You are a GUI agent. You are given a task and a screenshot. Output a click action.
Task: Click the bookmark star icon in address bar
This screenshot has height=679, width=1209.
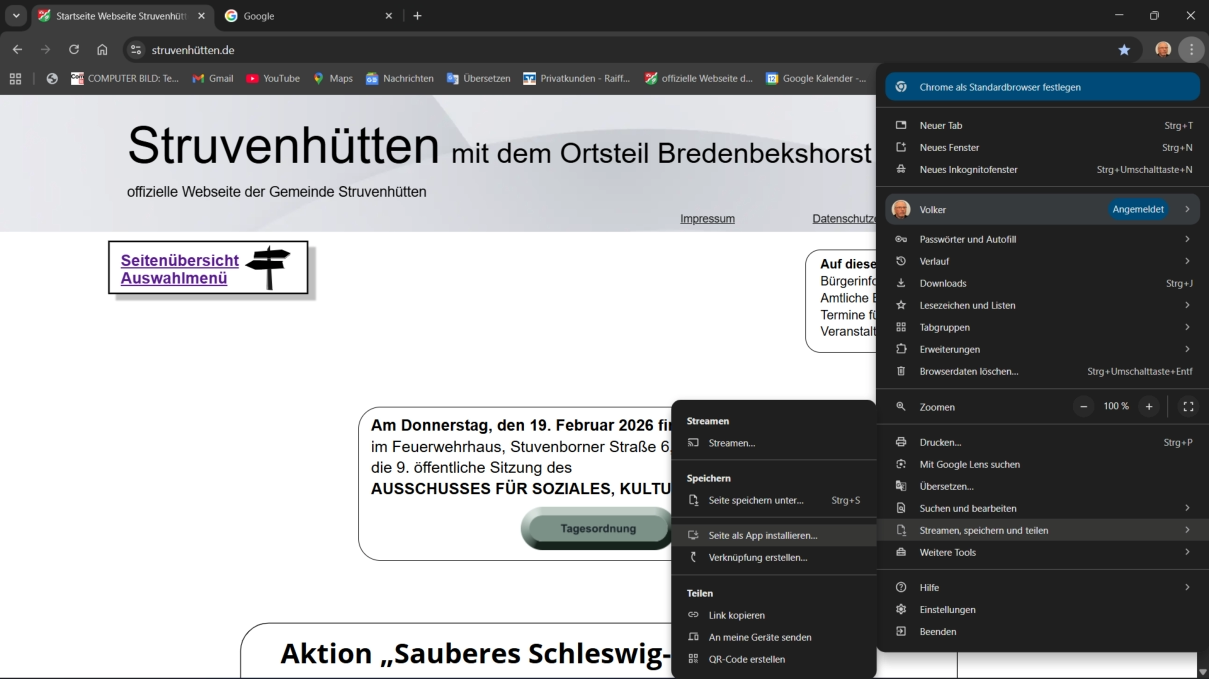coord(1124,50)
